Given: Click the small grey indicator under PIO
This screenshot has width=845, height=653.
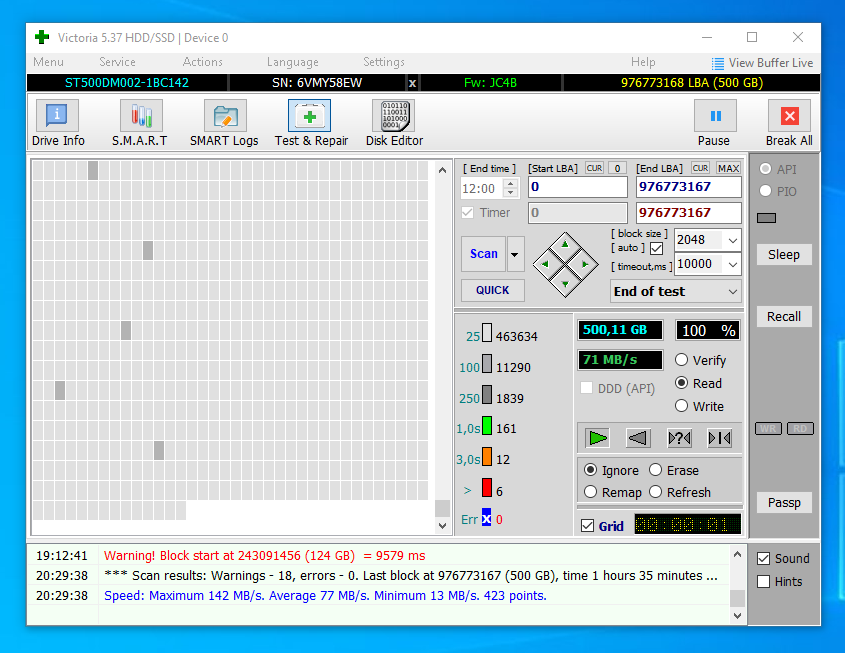Looking at the screenshot, I should coord(766,218).
